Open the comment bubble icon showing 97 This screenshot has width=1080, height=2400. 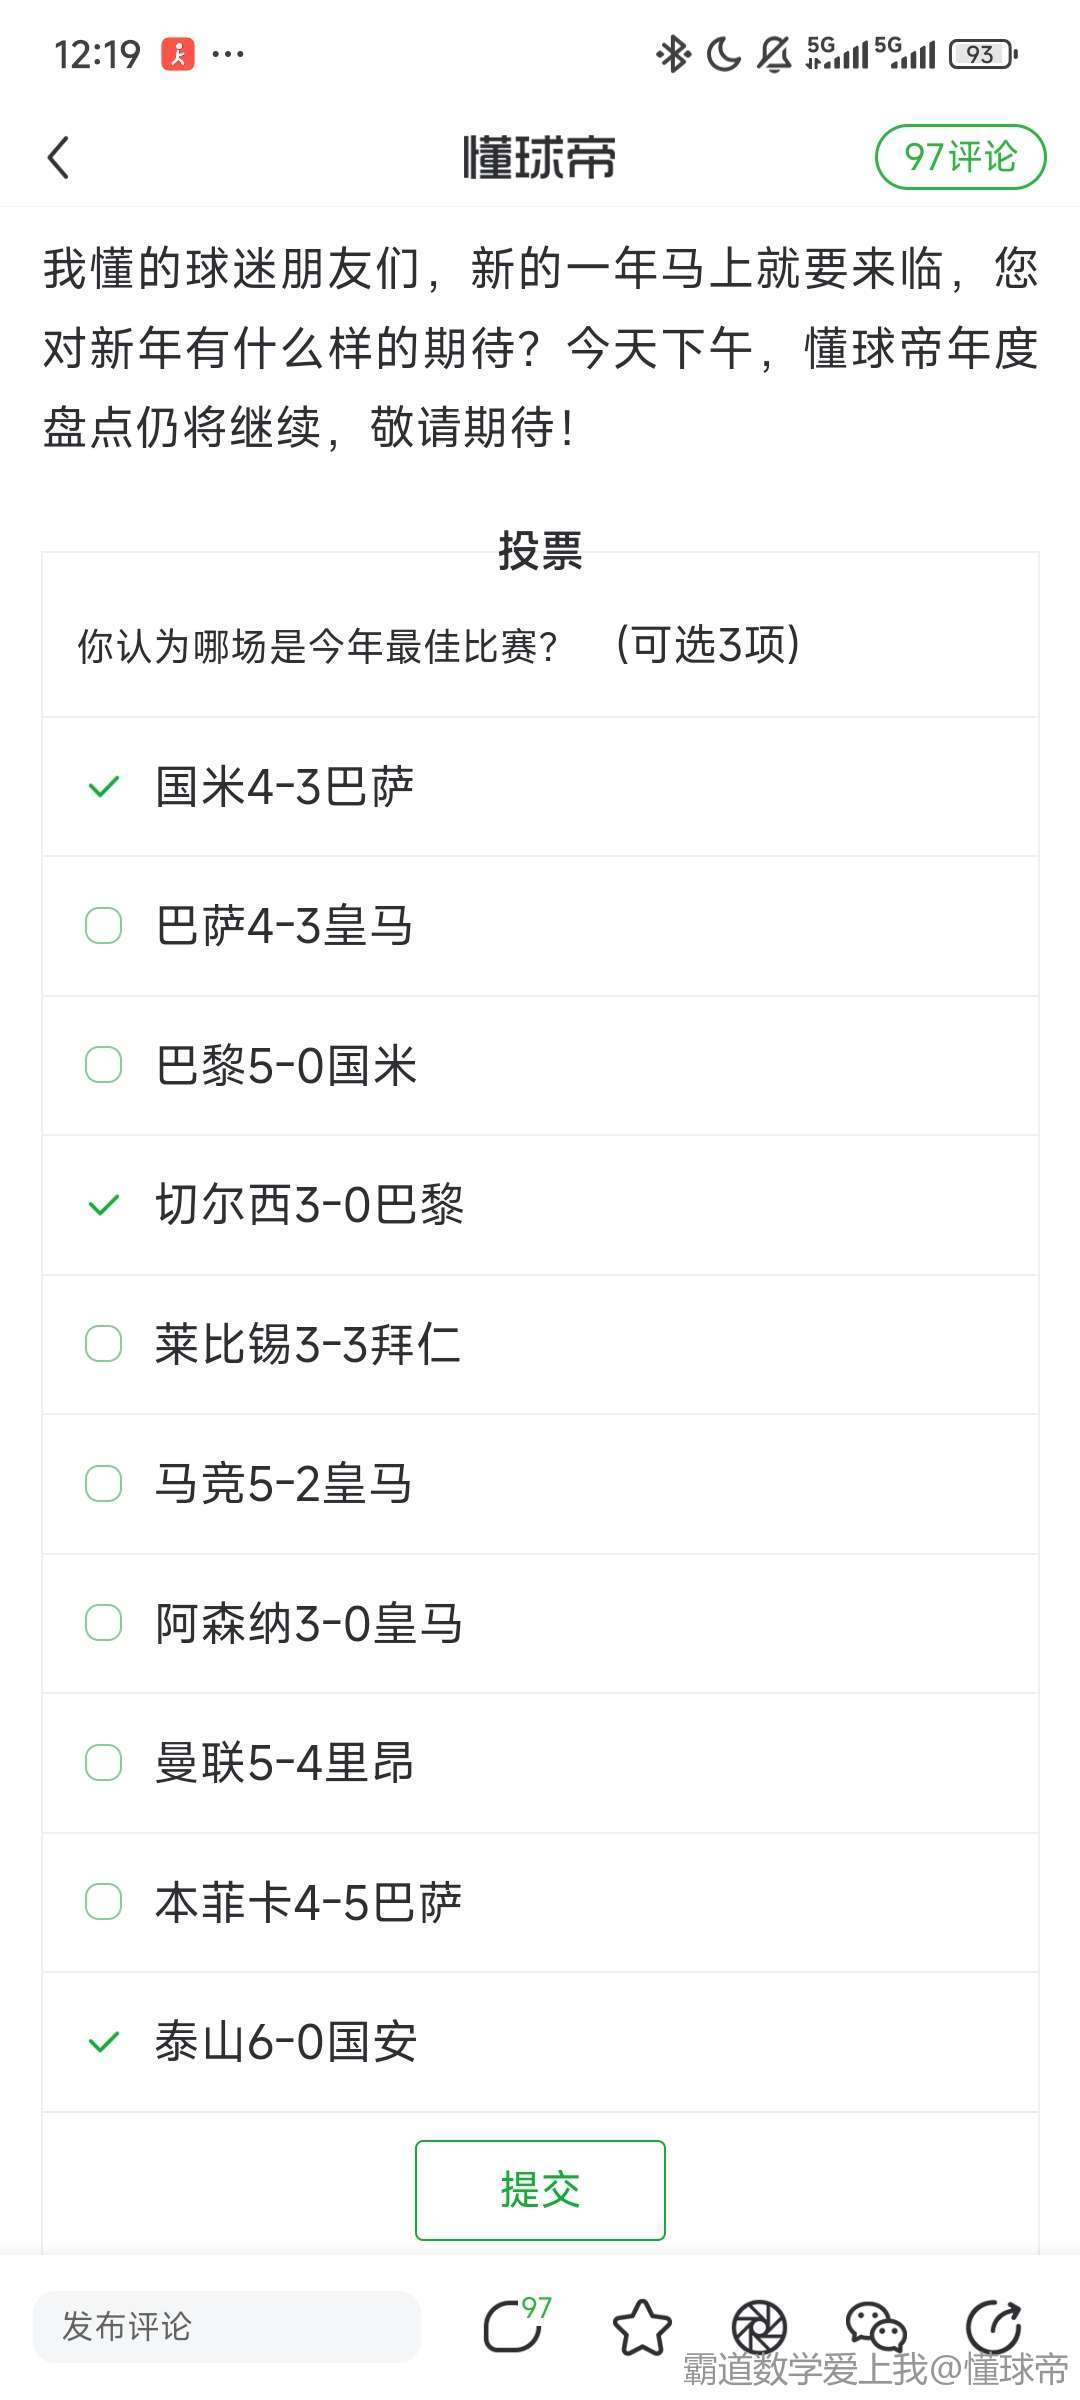(x=515, y=2324)
